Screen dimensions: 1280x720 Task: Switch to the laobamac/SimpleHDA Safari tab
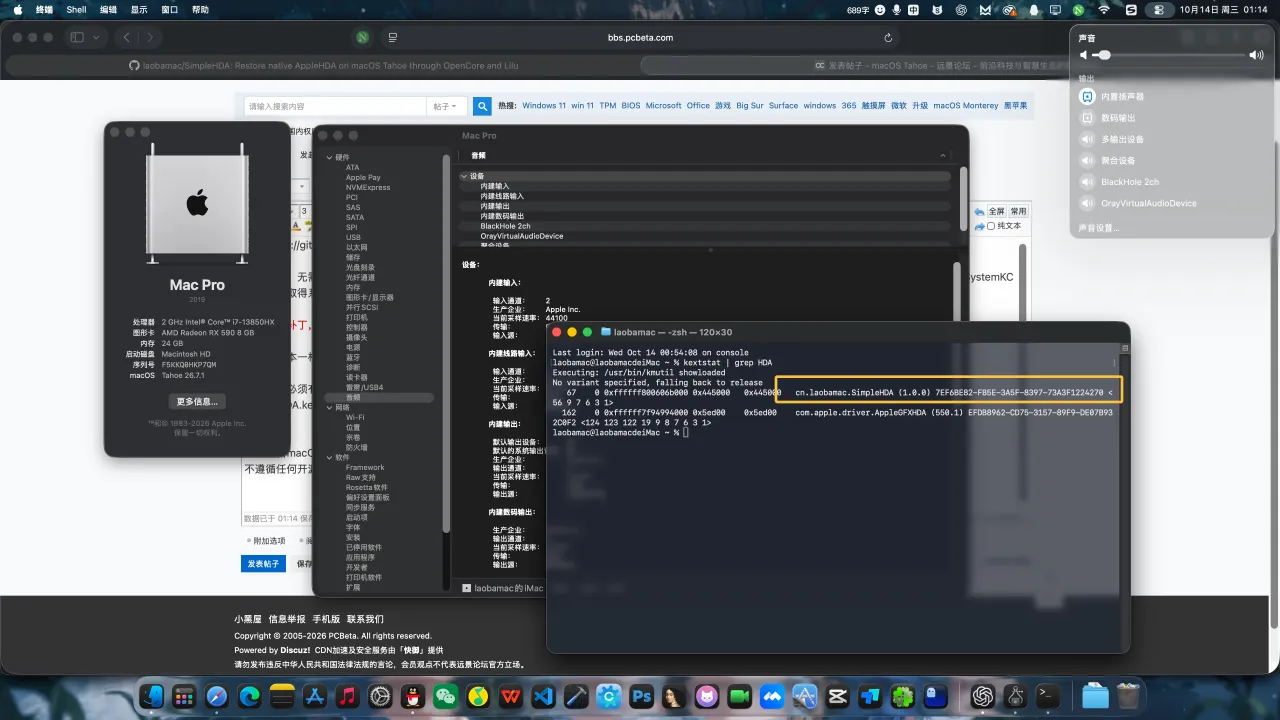(322, 66)
